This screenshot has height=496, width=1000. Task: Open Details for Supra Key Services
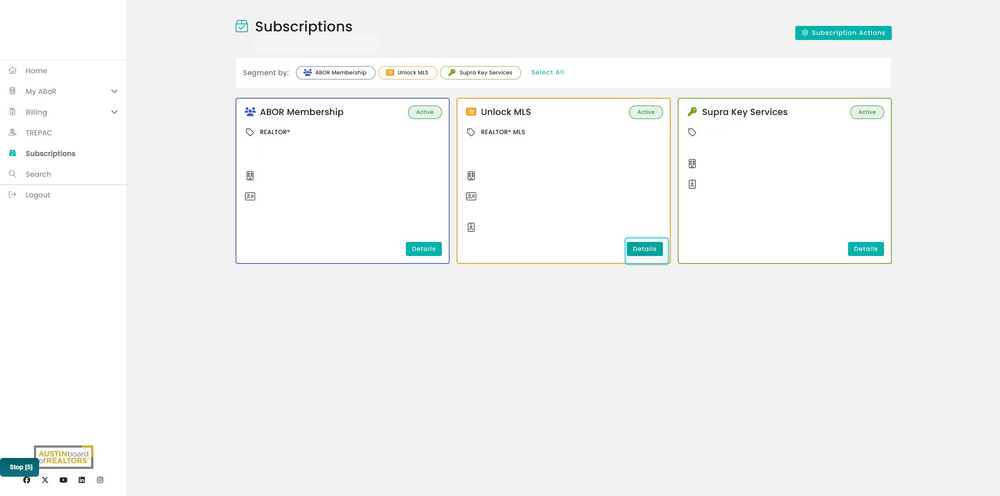tap(865, 249)
